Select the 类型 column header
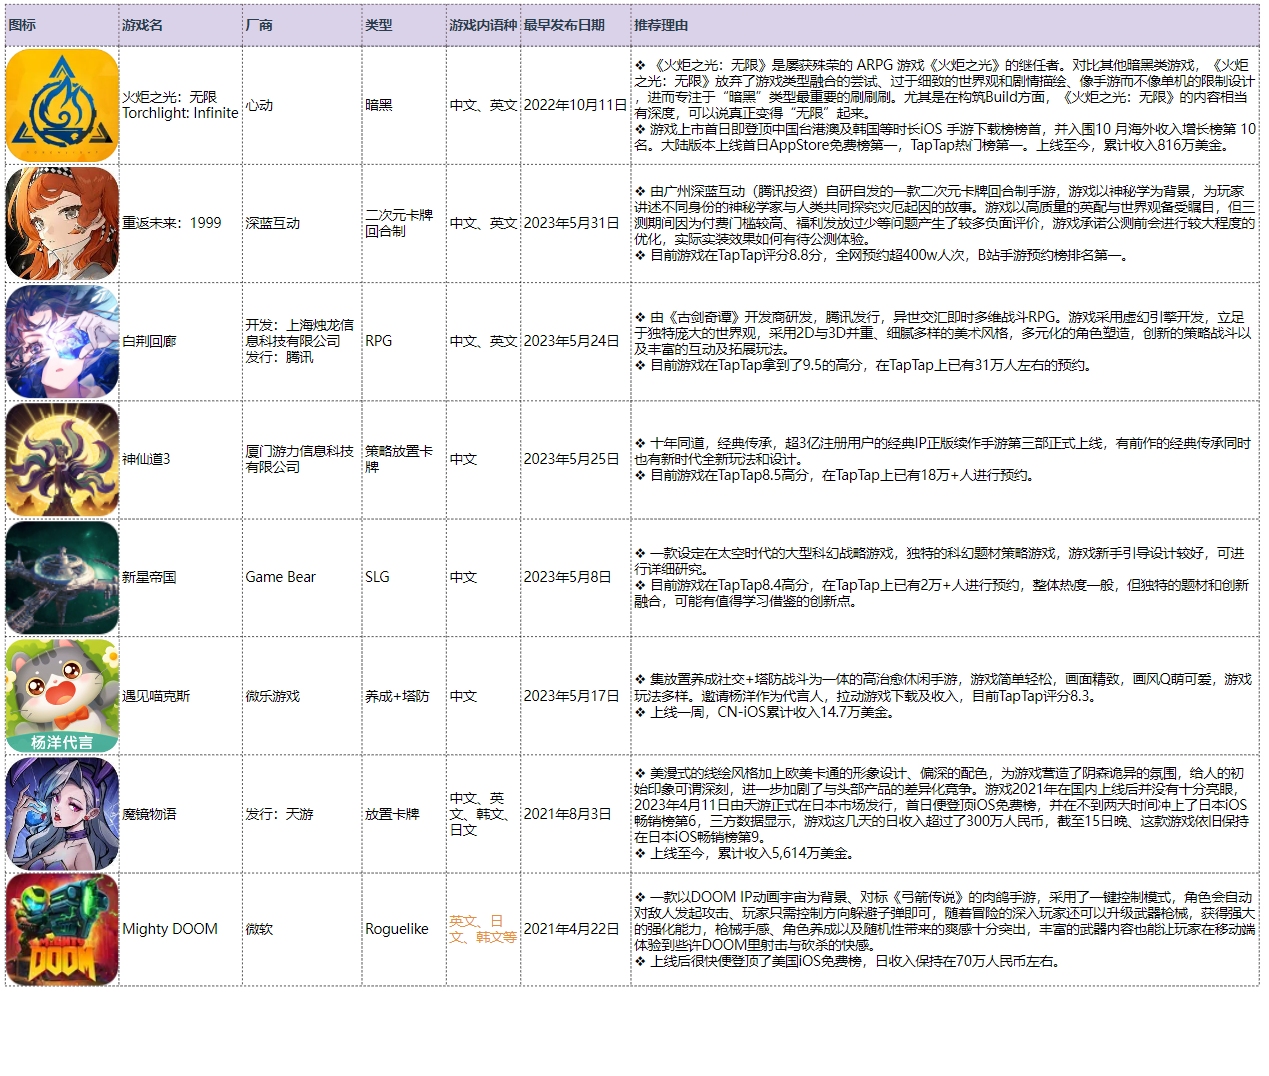Viewport: 1269px width, 1076px height. [x=379, y=25]
